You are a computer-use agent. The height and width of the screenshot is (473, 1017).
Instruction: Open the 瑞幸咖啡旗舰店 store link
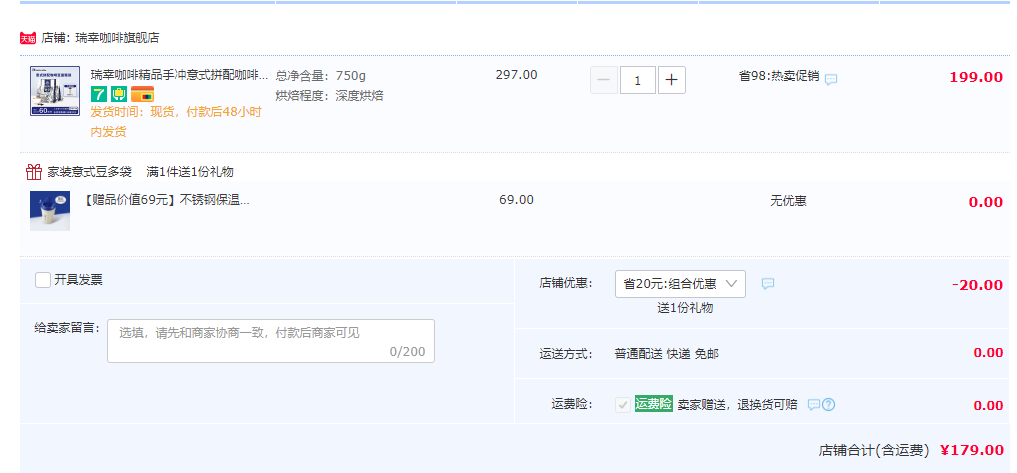(x=117, y=38)
